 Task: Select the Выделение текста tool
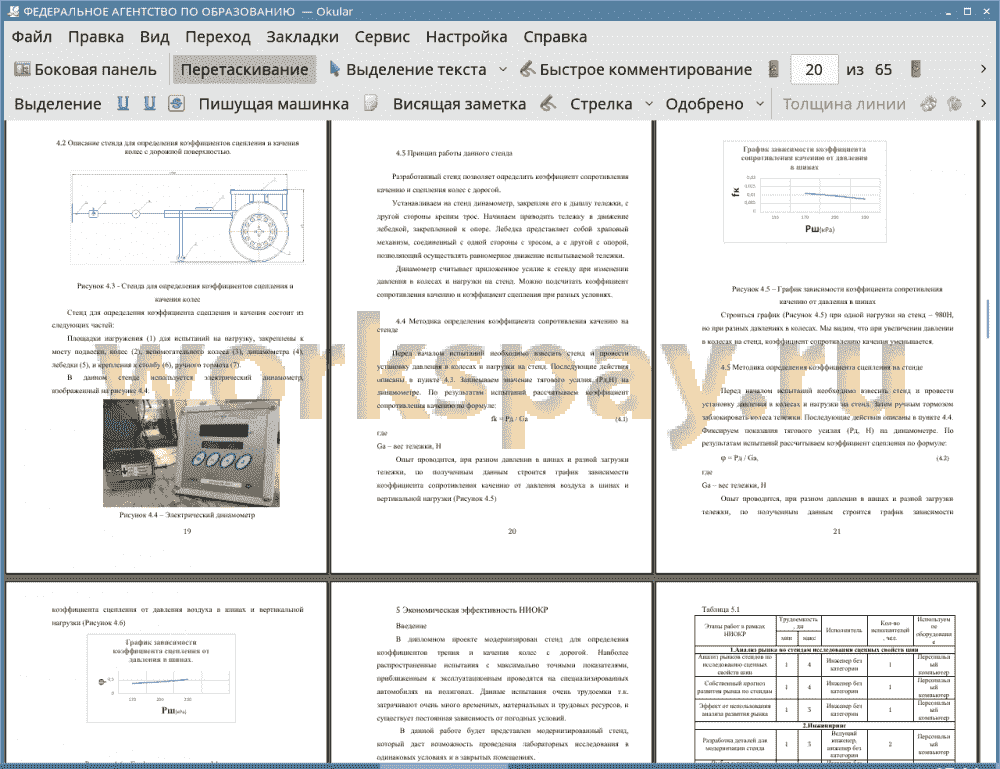pyautogui.click(x=408, y=70)
